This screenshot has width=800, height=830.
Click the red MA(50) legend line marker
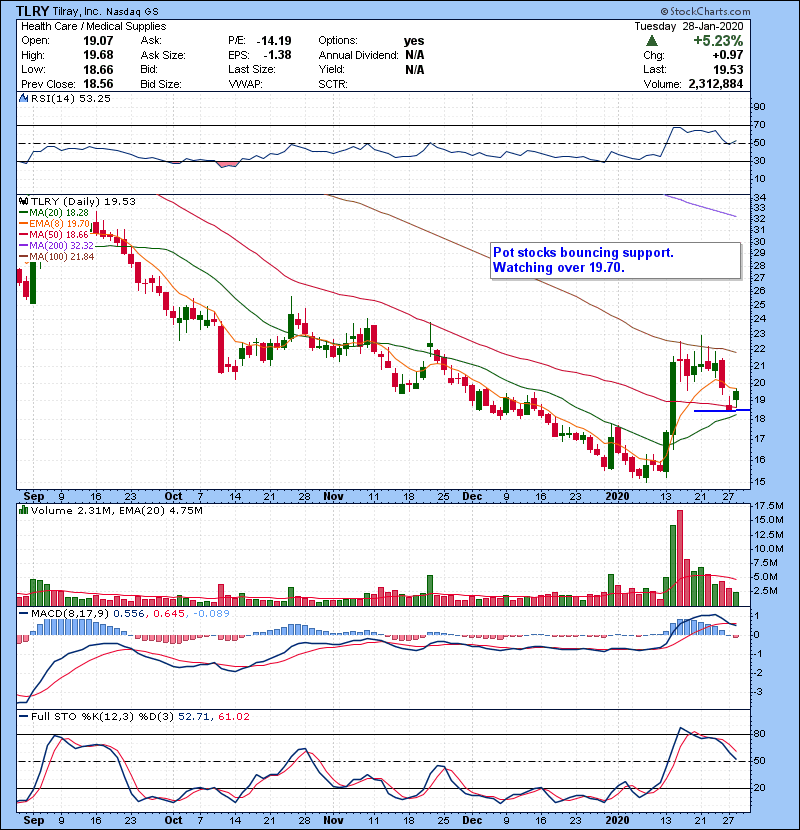click(x=24, y=234)
